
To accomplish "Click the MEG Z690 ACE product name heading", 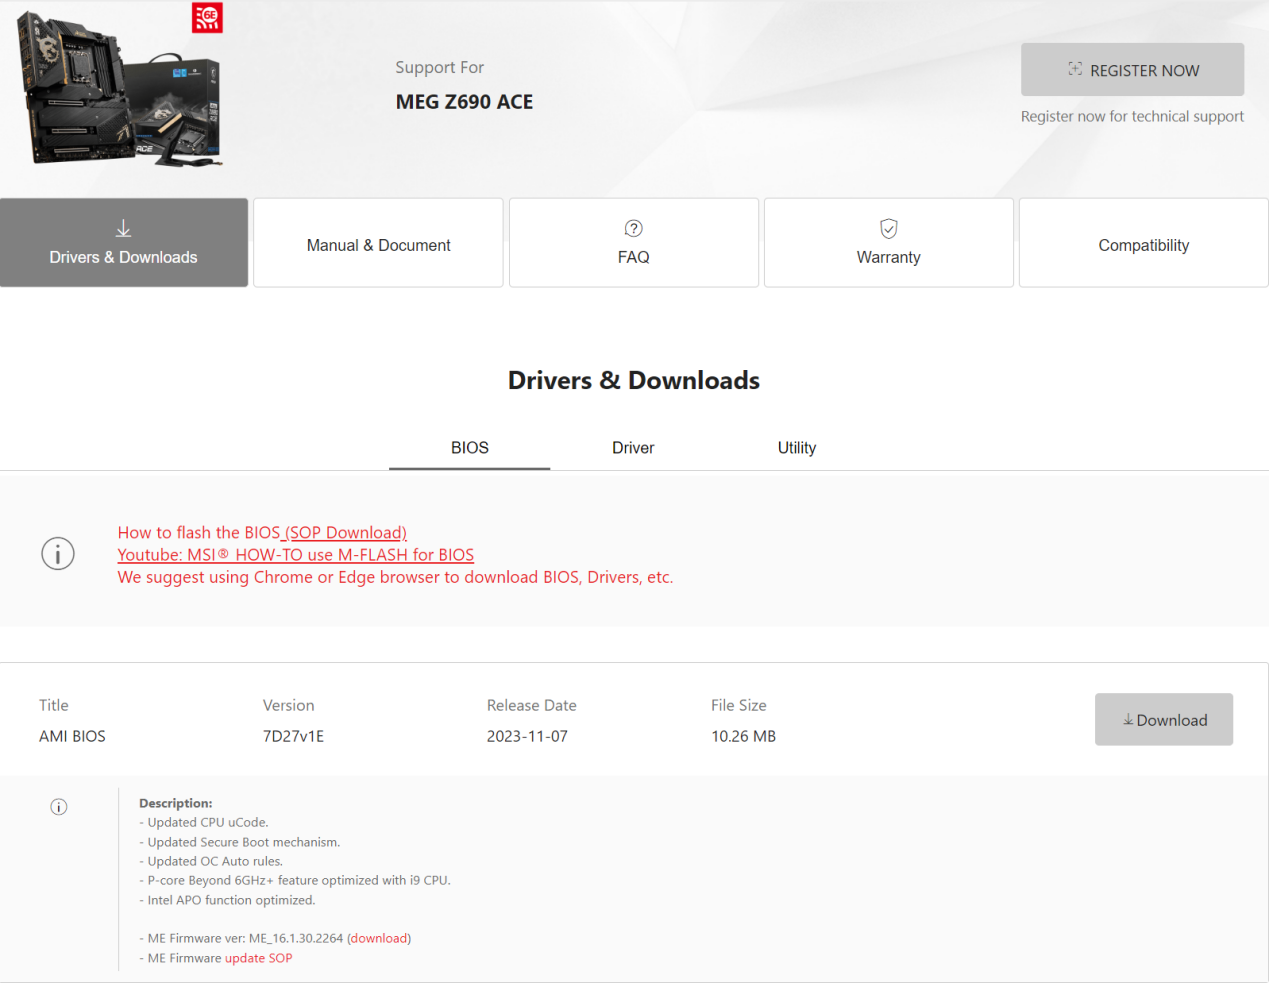I will tap(464, 102).
